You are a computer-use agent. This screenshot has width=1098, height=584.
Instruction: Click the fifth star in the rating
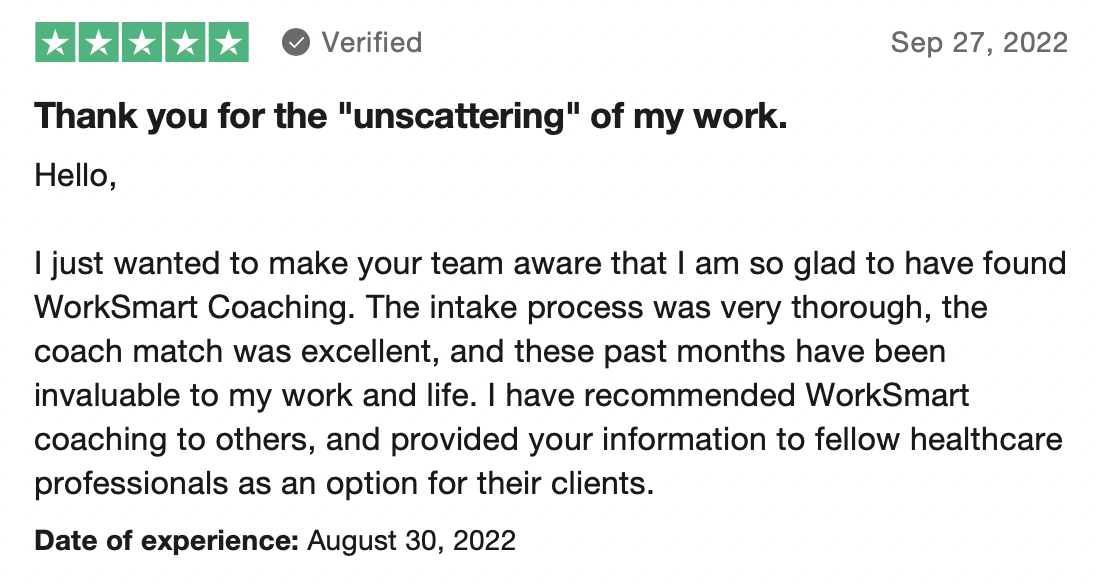coord(228,42)
